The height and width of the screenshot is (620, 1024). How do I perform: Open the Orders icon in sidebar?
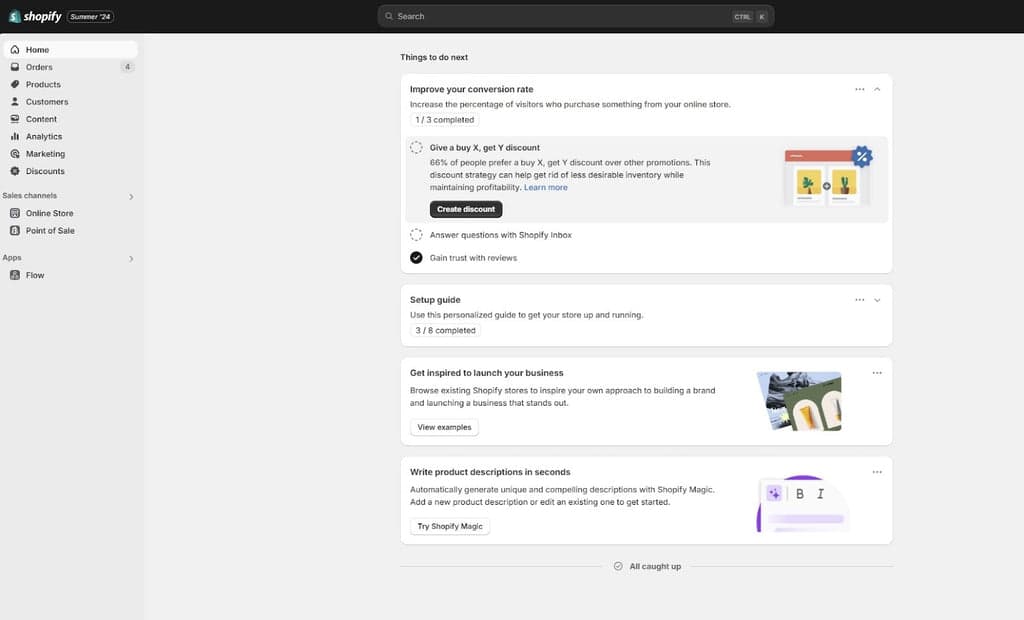[15, 67]
